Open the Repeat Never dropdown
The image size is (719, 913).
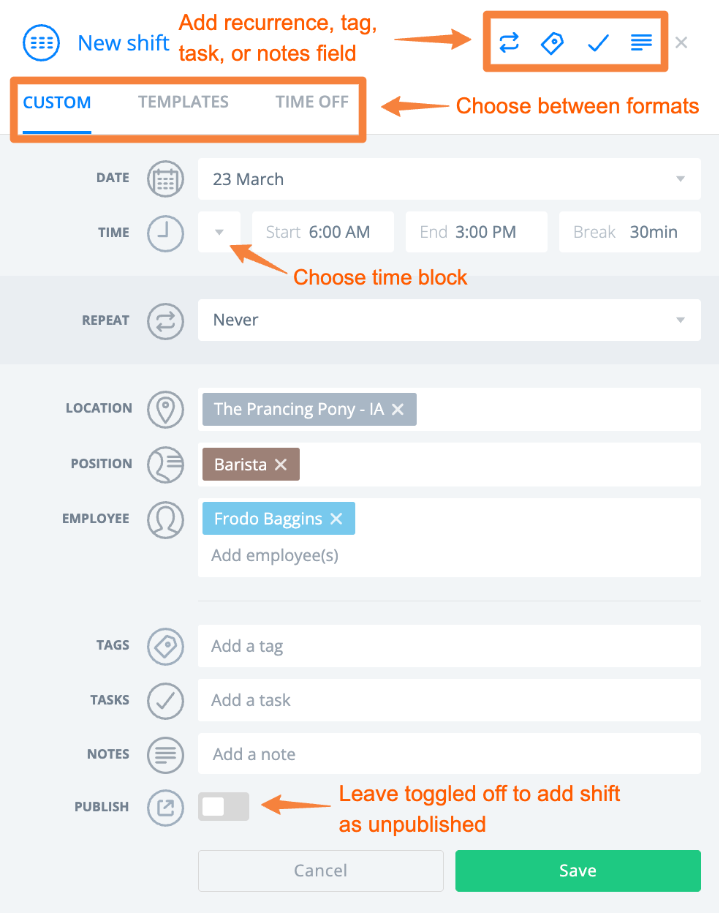pos(449,320)
